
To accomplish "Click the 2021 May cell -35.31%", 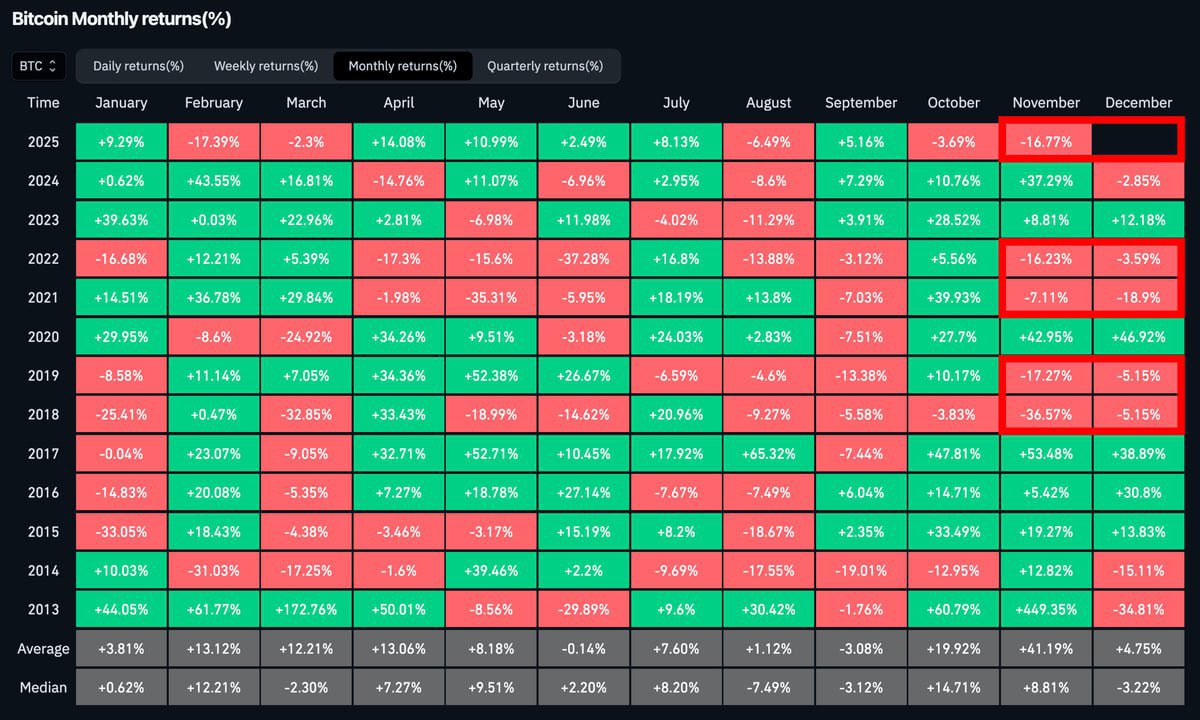I will 491,298.
